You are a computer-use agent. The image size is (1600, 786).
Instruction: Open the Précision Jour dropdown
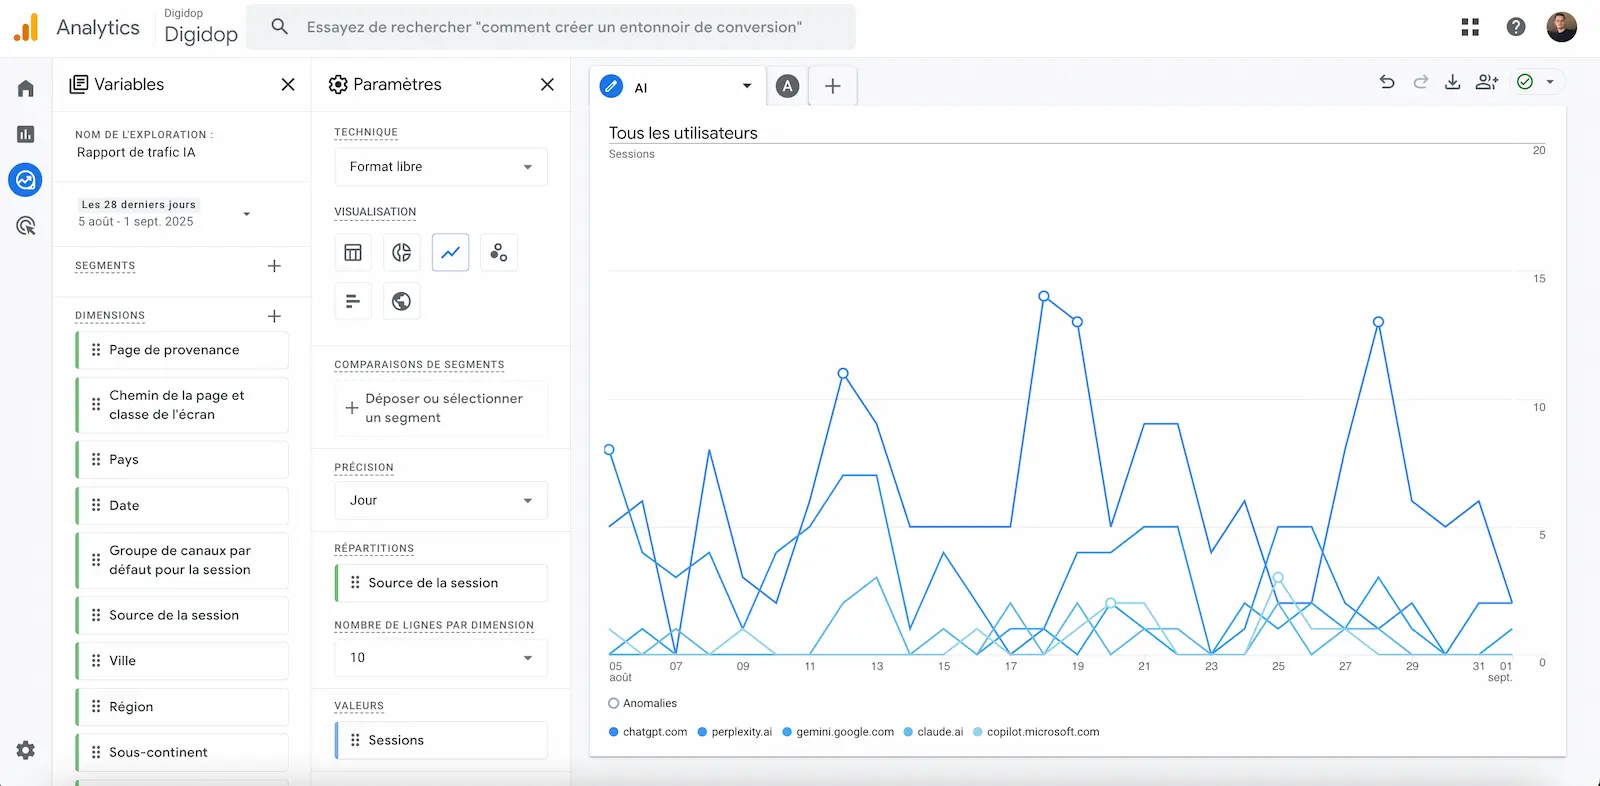pos(441,500)
